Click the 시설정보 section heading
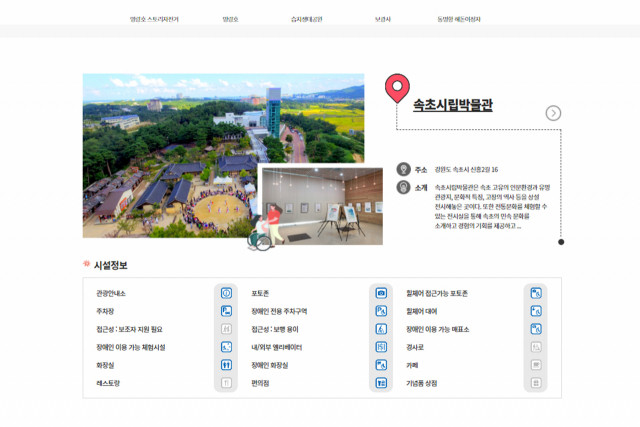 111,265
